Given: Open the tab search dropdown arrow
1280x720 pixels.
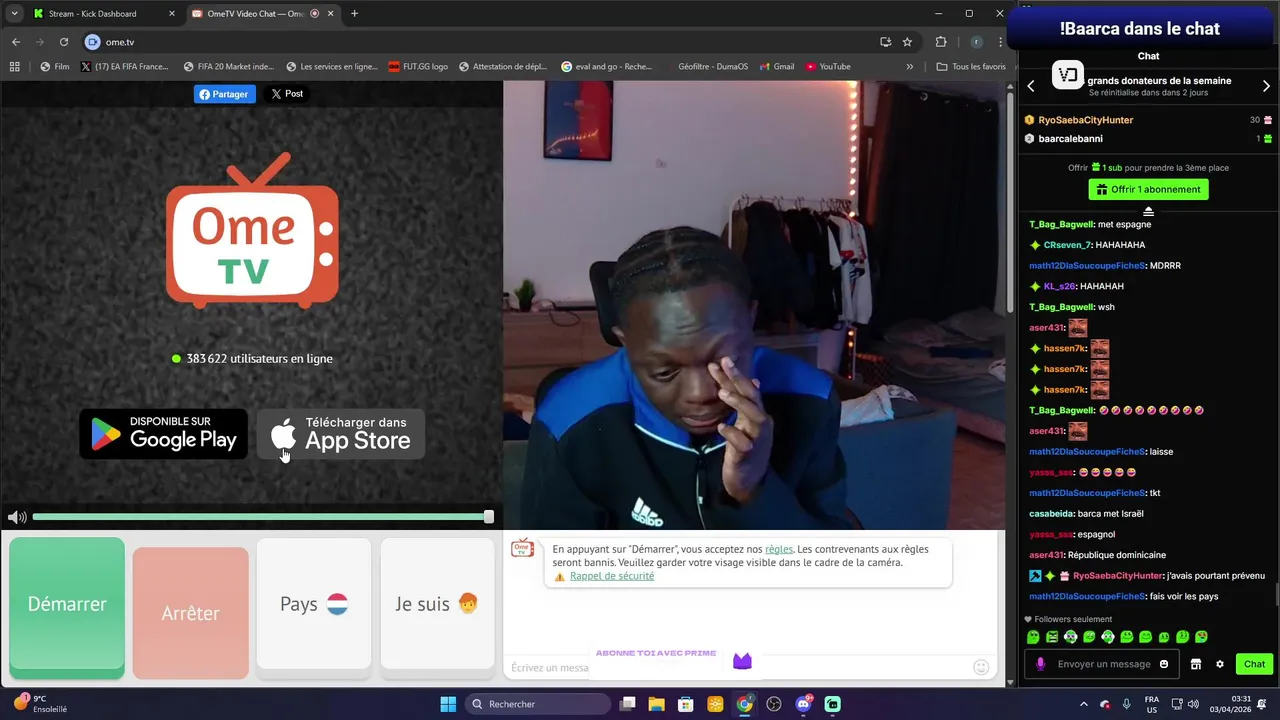Looking at the screenshot, I should (14, 14).
